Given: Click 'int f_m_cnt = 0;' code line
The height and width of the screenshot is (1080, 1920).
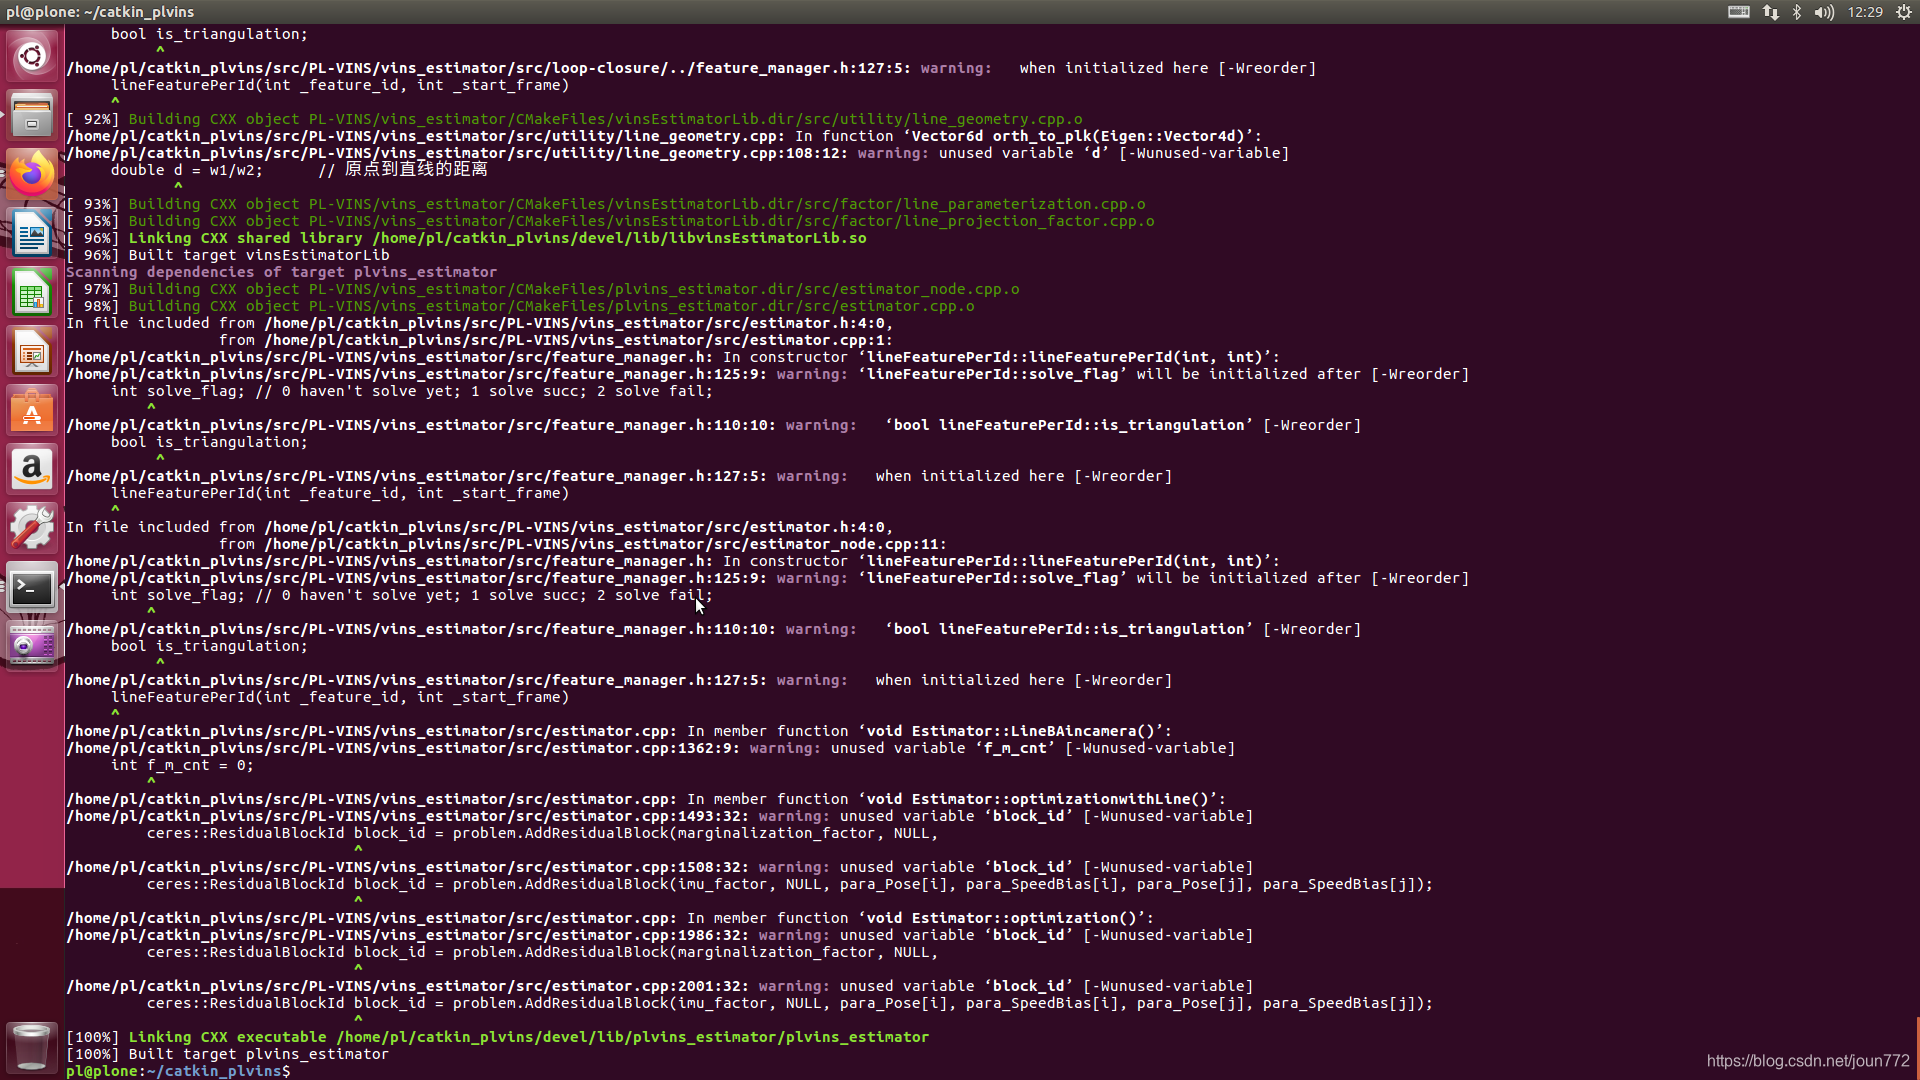Looking at the screenshot, I should (182, 765).
